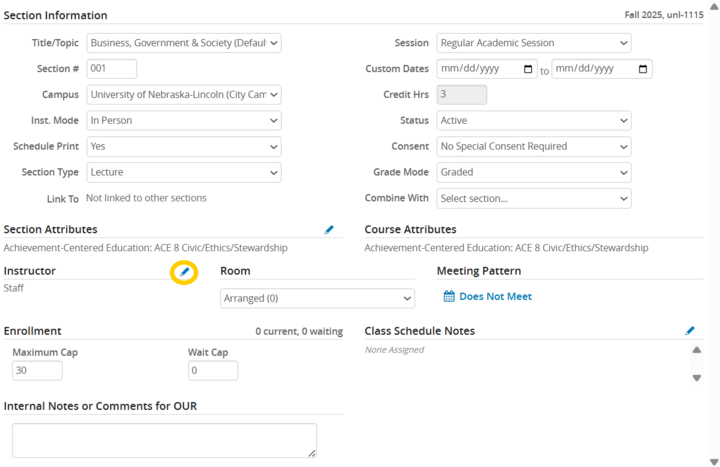
Task: Open the Consent dropdown
Action: (534, 146)
